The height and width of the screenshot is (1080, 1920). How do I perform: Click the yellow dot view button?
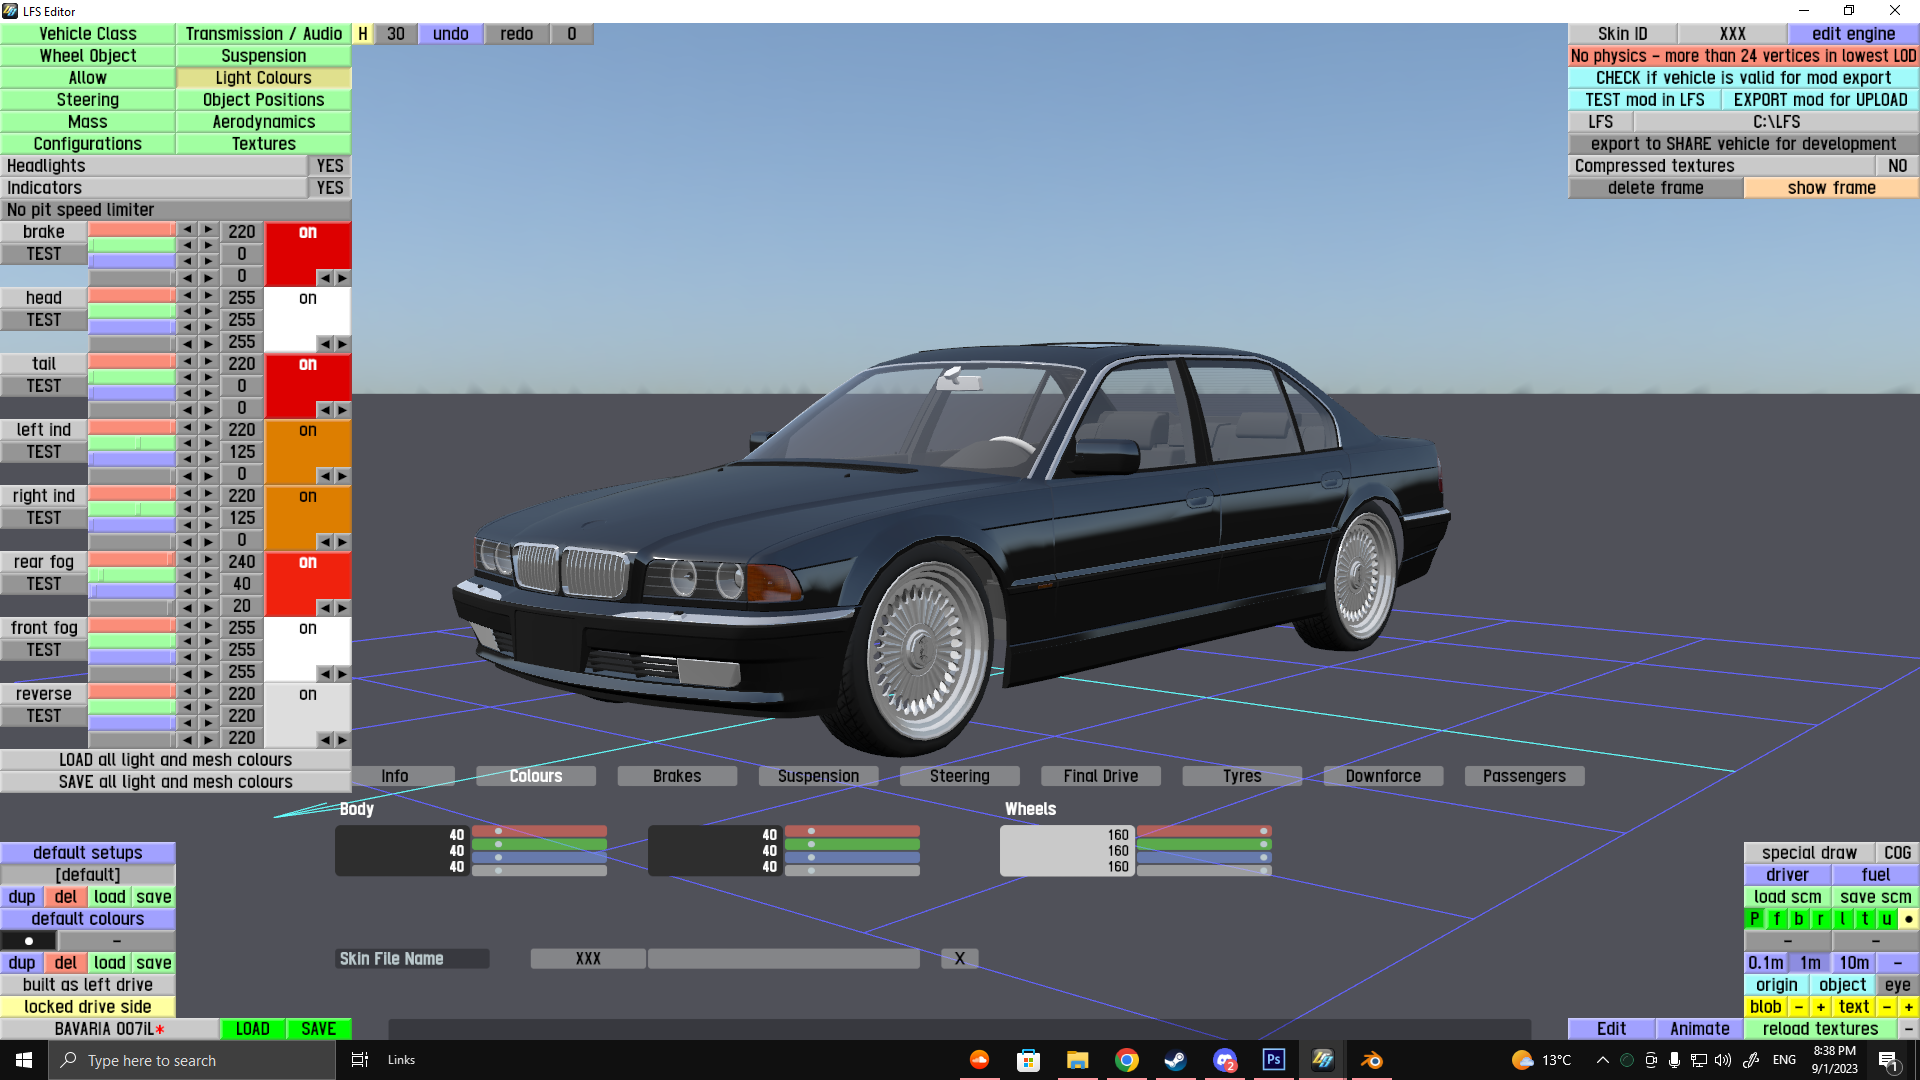coord(1908,919)
